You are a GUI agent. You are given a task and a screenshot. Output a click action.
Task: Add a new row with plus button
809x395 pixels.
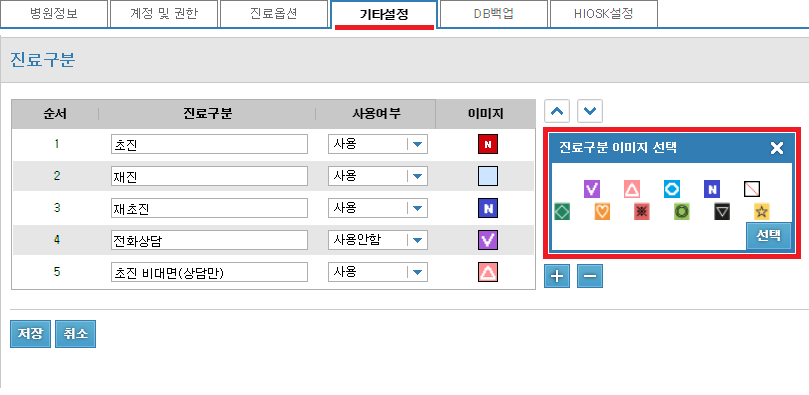click(x=557, y=276)
